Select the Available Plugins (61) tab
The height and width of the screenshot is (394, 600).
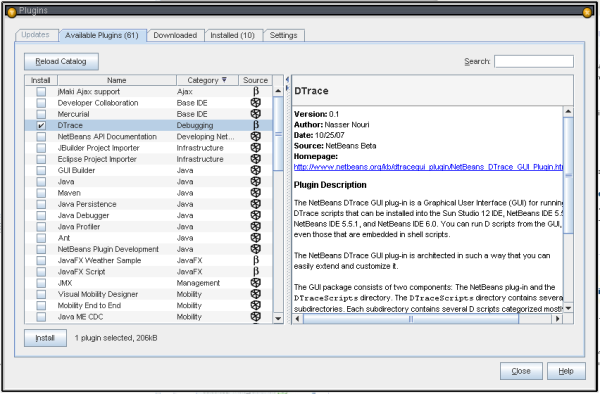click(102, 35)
